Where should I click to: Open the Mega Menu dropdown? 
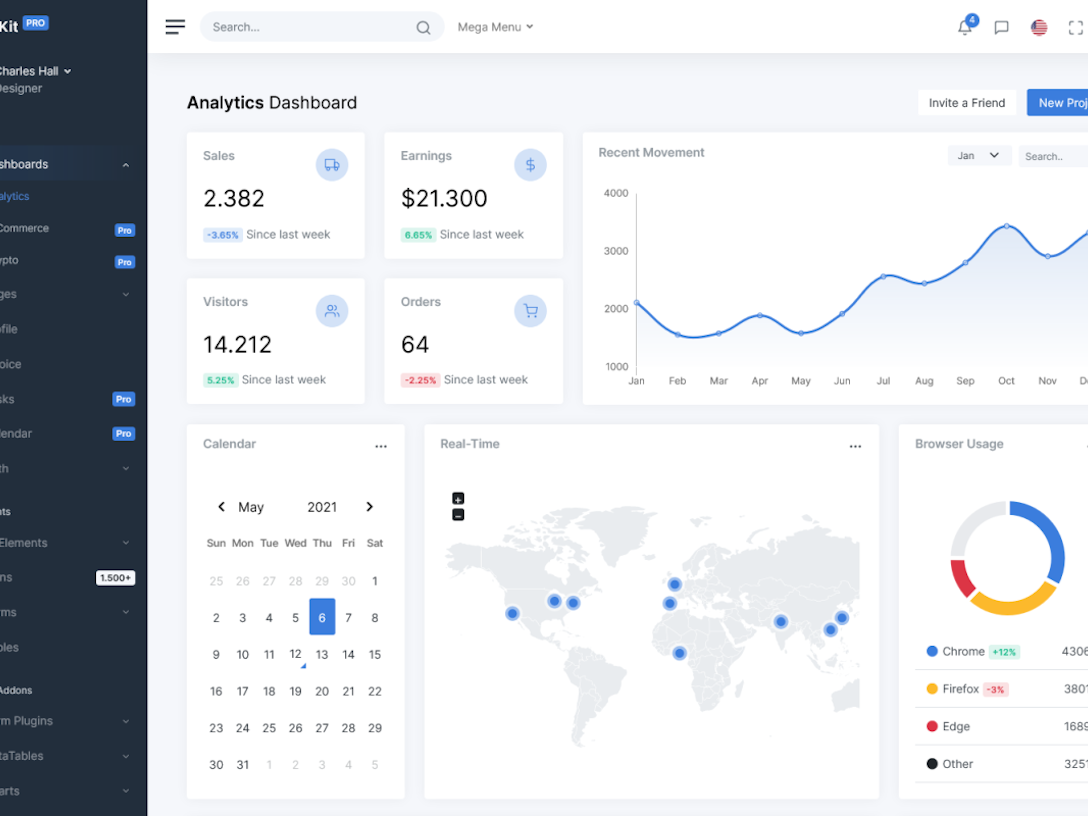(x=495, y=27)
